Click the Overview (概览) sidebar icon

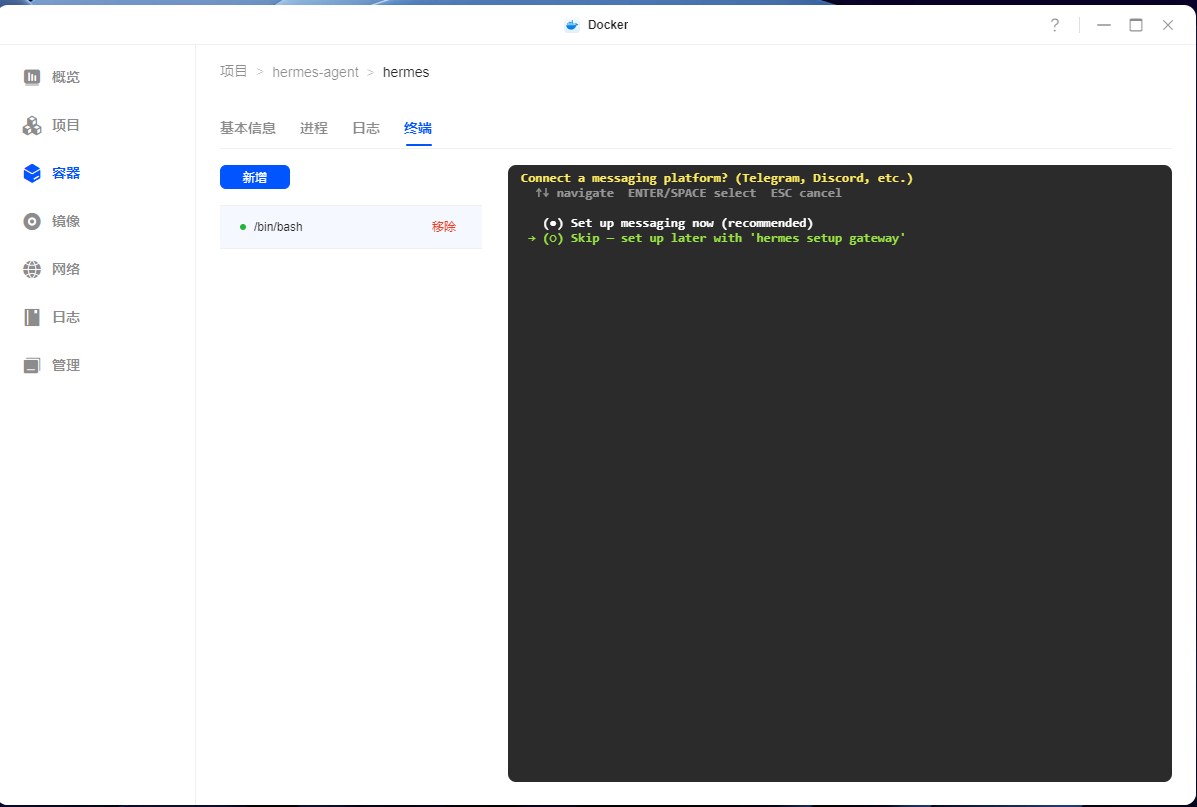pyautogui.click(x=32, y=77)
